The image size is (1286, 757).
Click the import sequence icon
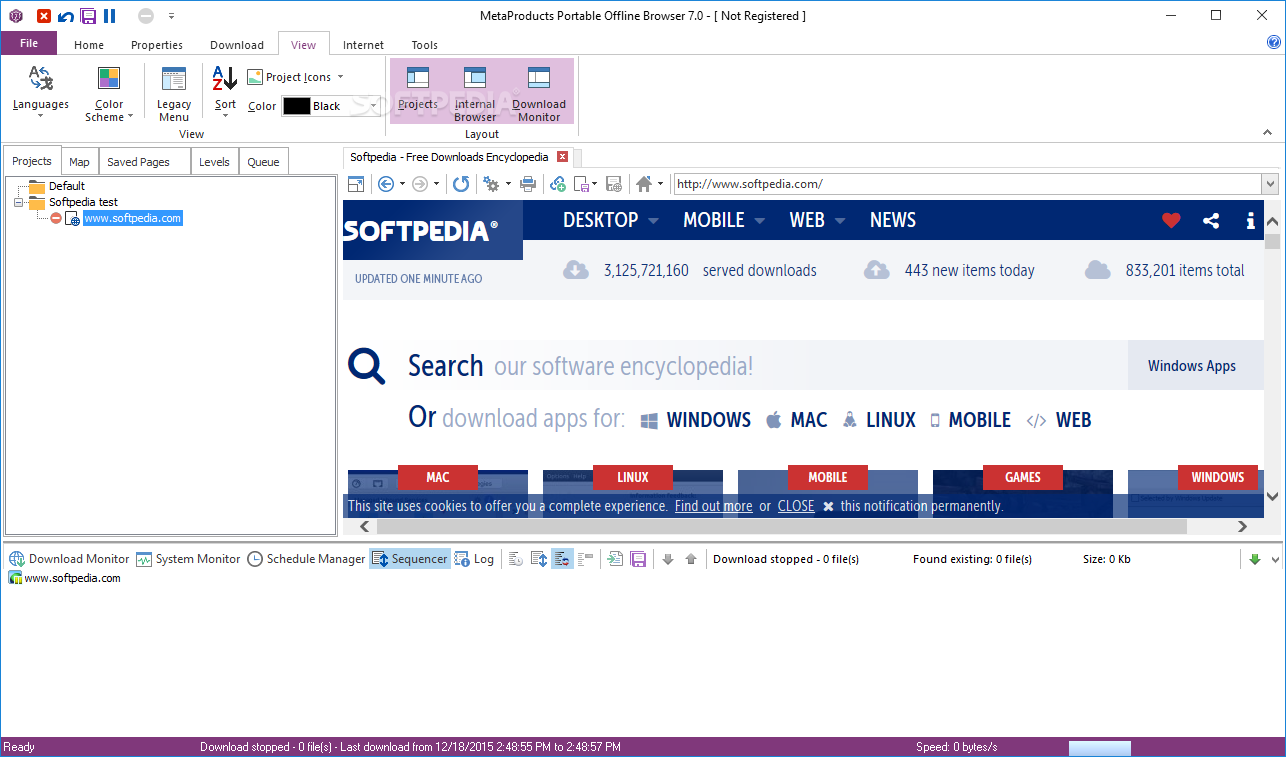[x=615, y=559]
